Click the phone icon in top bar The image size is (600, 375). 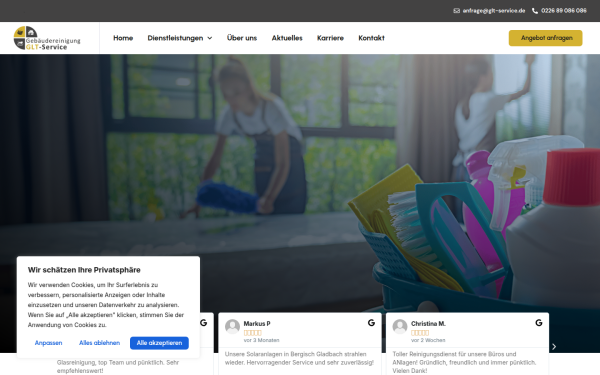point(535,11)
